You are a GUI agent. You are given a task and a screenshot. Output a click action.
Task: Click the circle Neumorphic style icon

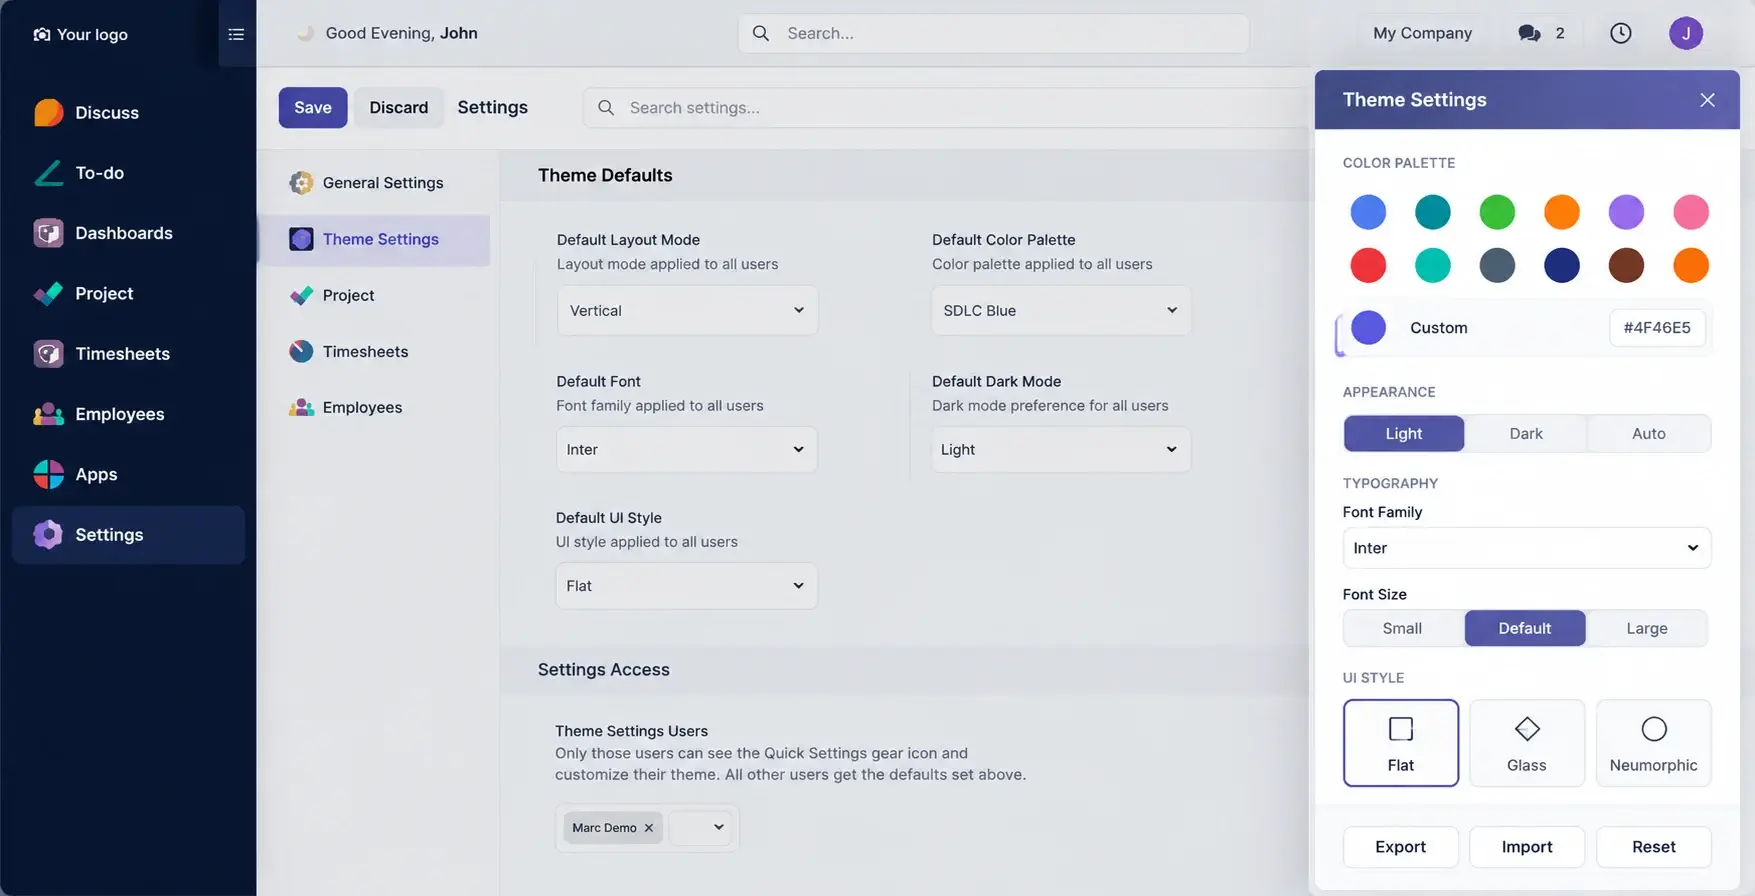(x=1654, y=729)
